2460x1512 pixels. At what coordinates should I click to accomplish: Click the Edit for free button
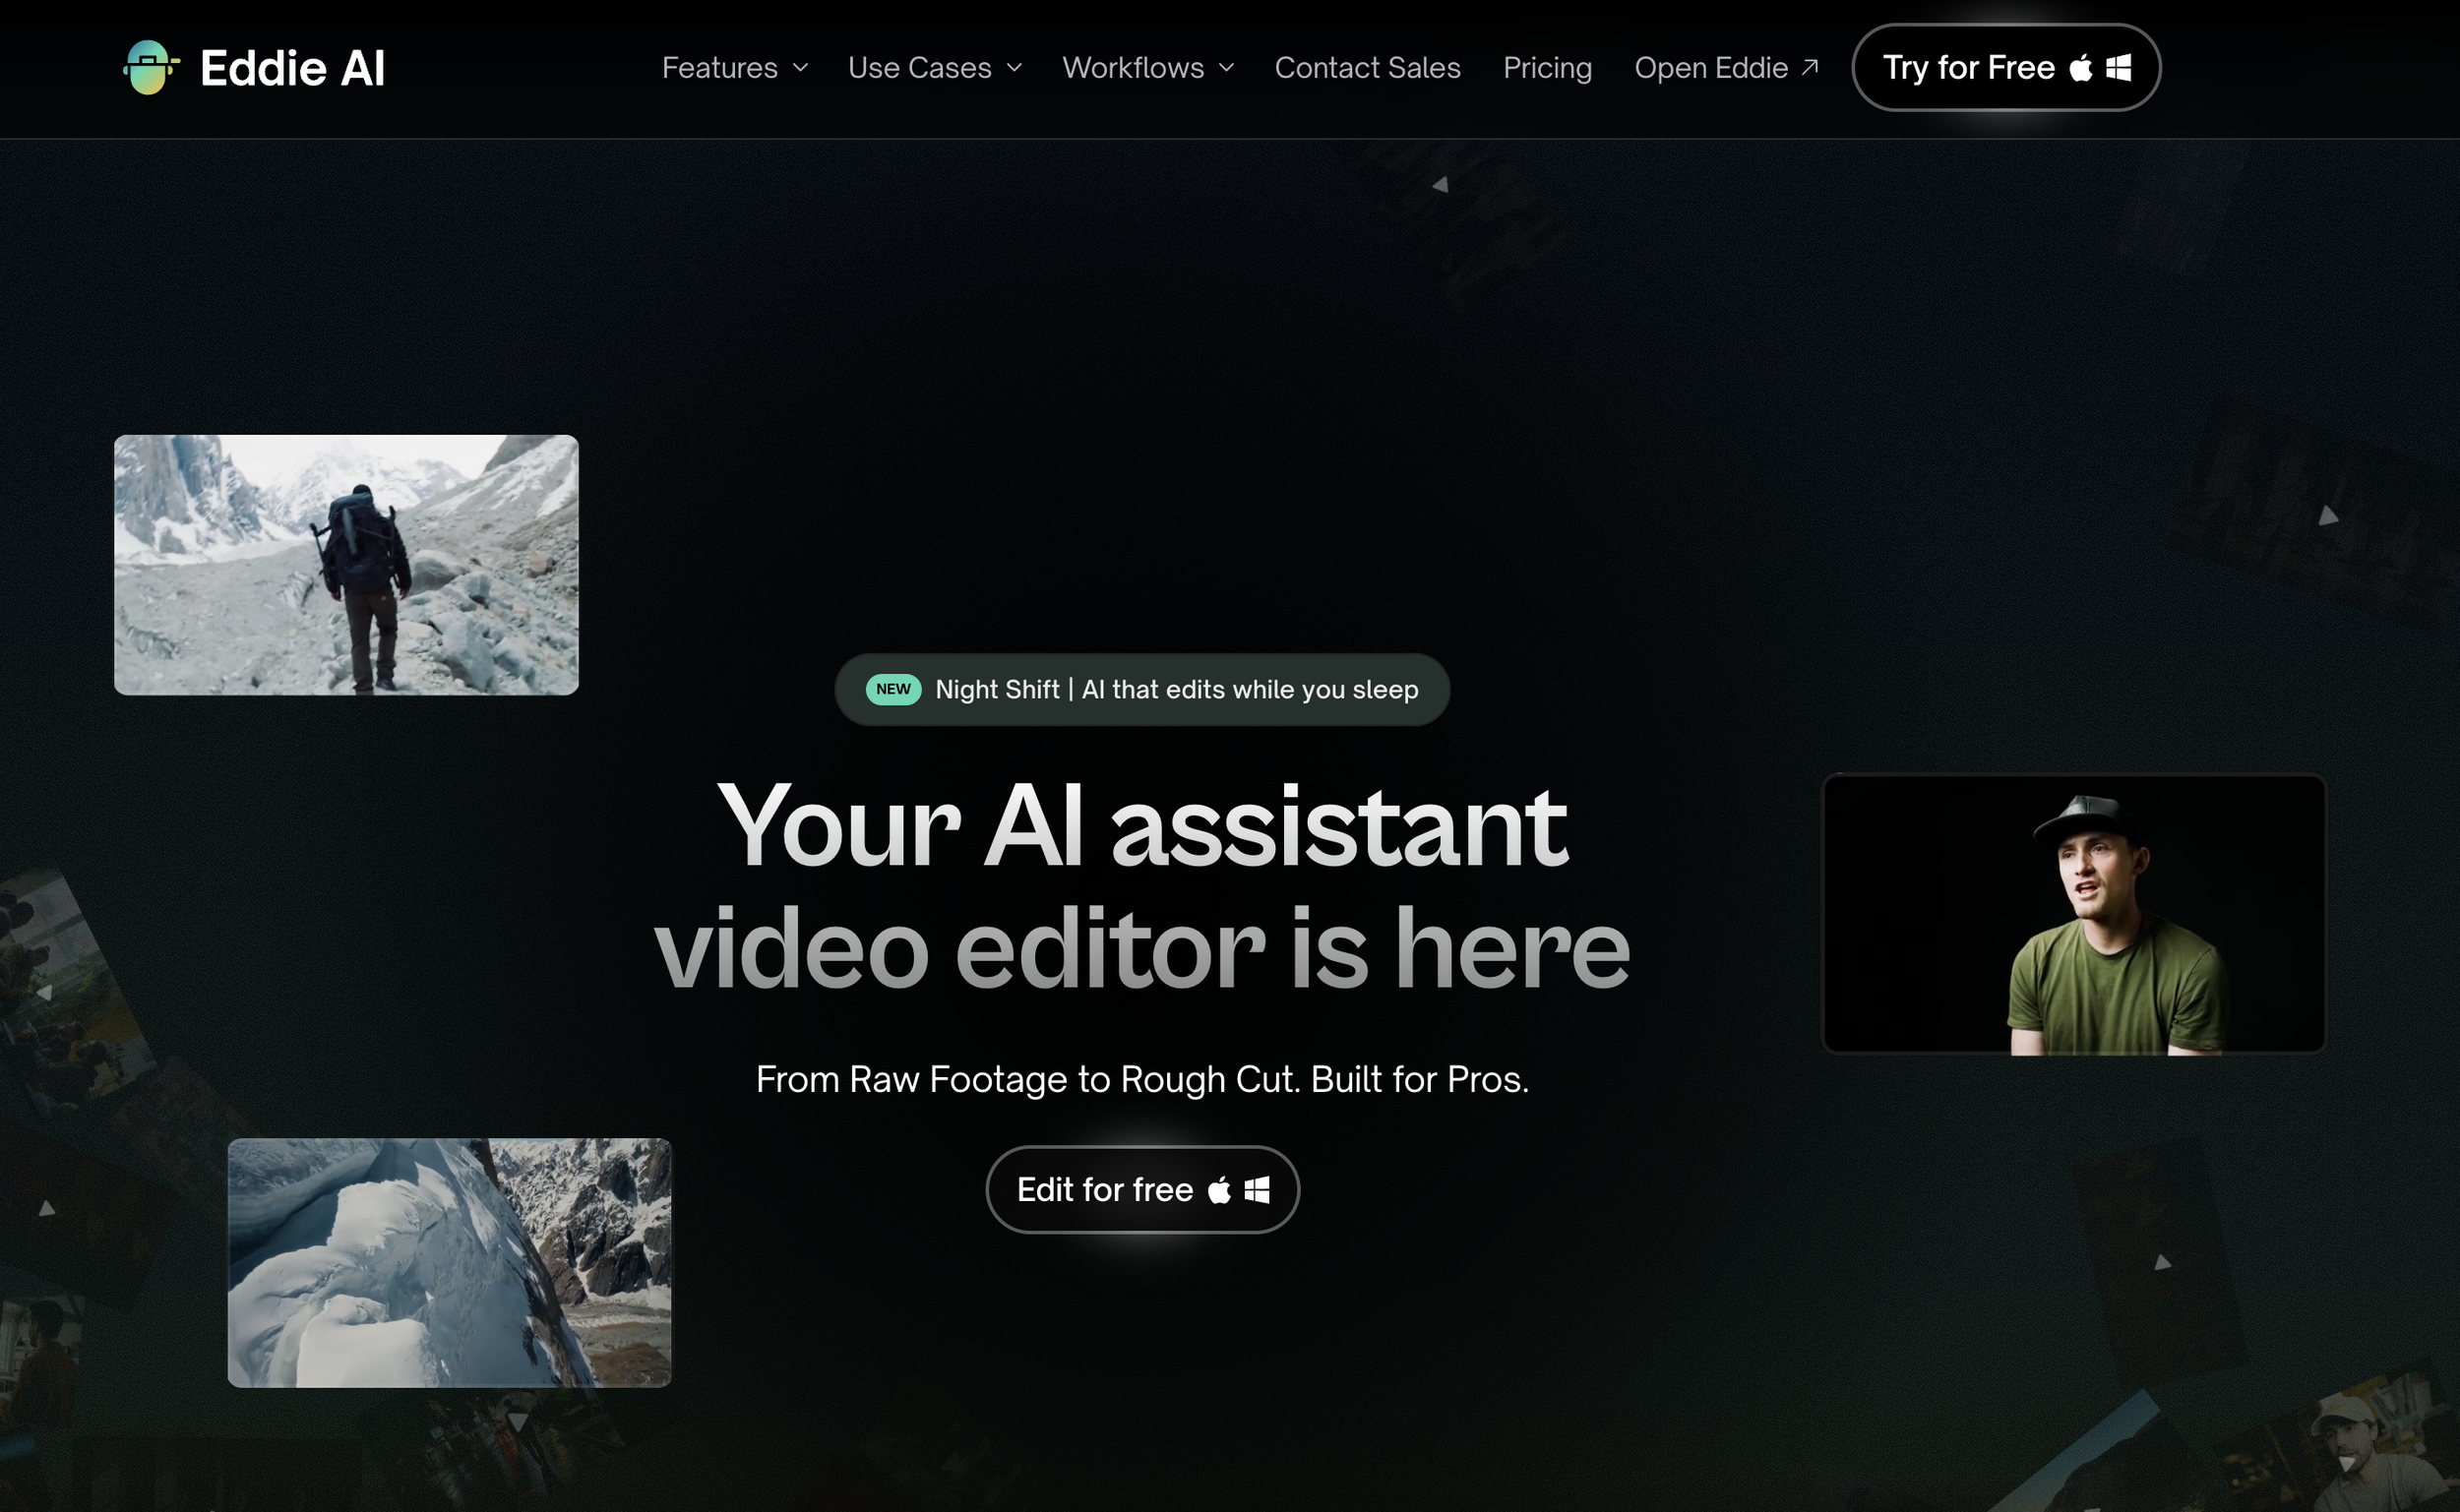(x=1142, y=1189)
